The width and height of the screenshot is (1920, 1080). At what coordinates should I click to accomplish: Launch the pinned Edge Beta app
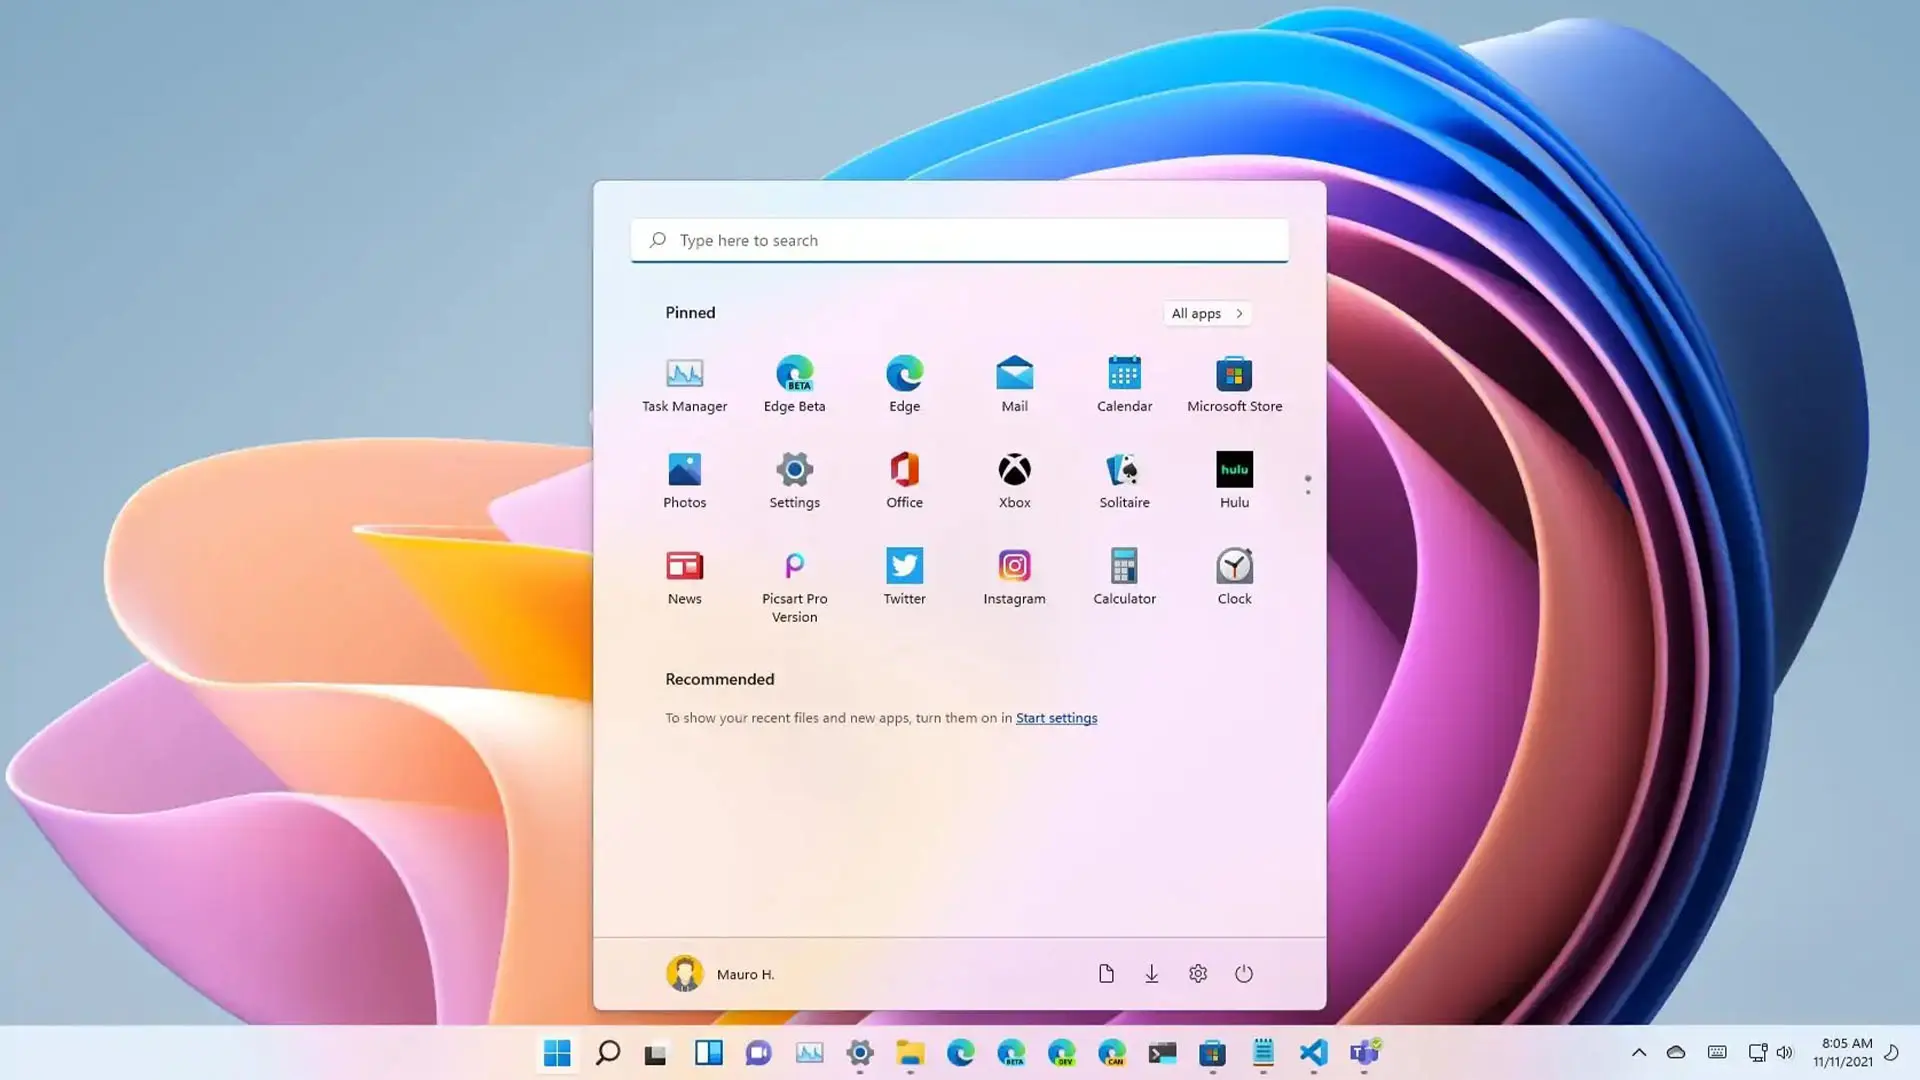(x=794, y=384)
